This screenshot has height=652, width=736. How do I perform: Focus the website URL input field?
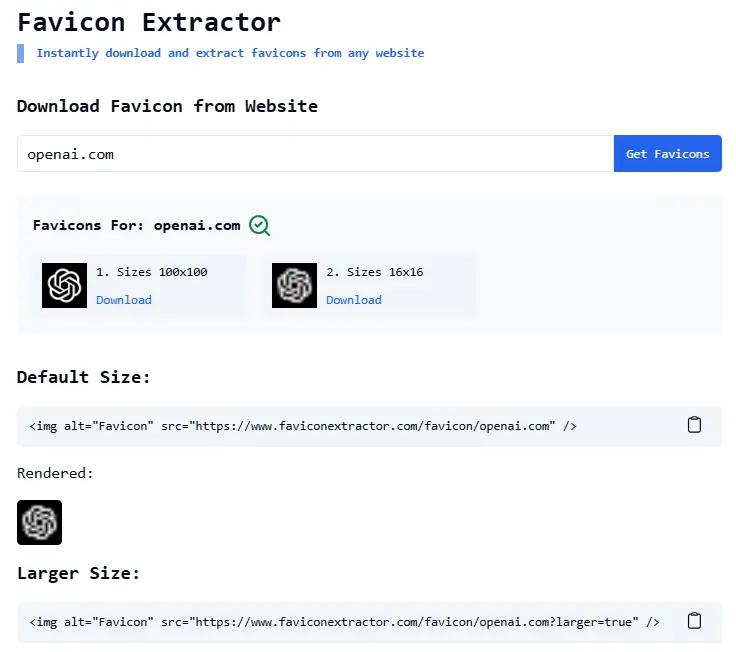[x=315, y=154]
